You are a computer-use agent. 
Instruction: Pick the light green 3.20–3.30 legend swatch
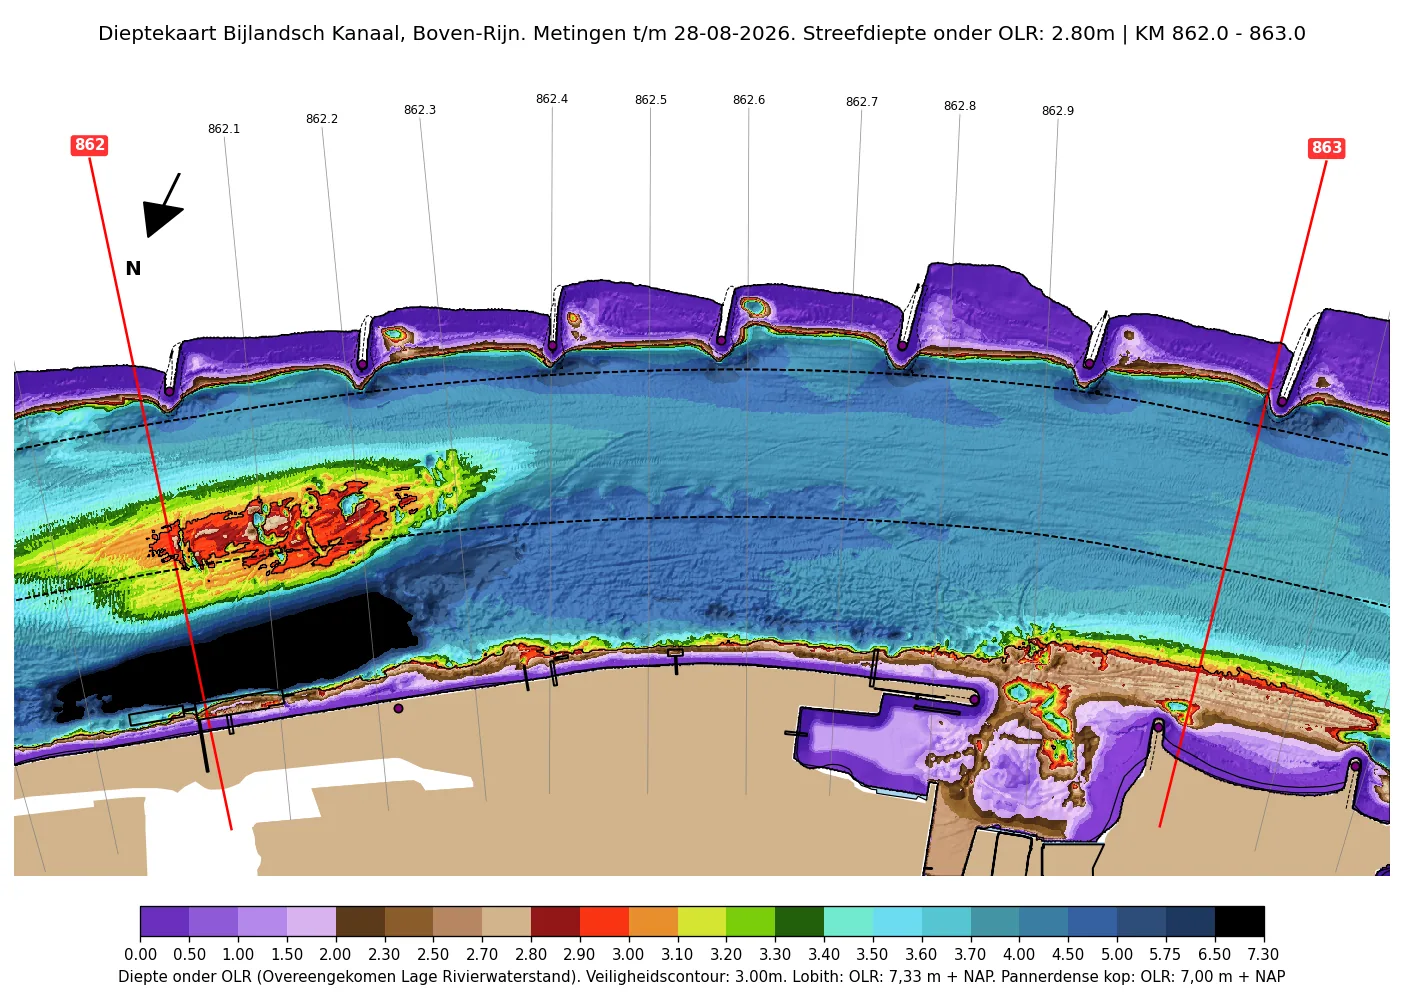(x=751, y=921)
